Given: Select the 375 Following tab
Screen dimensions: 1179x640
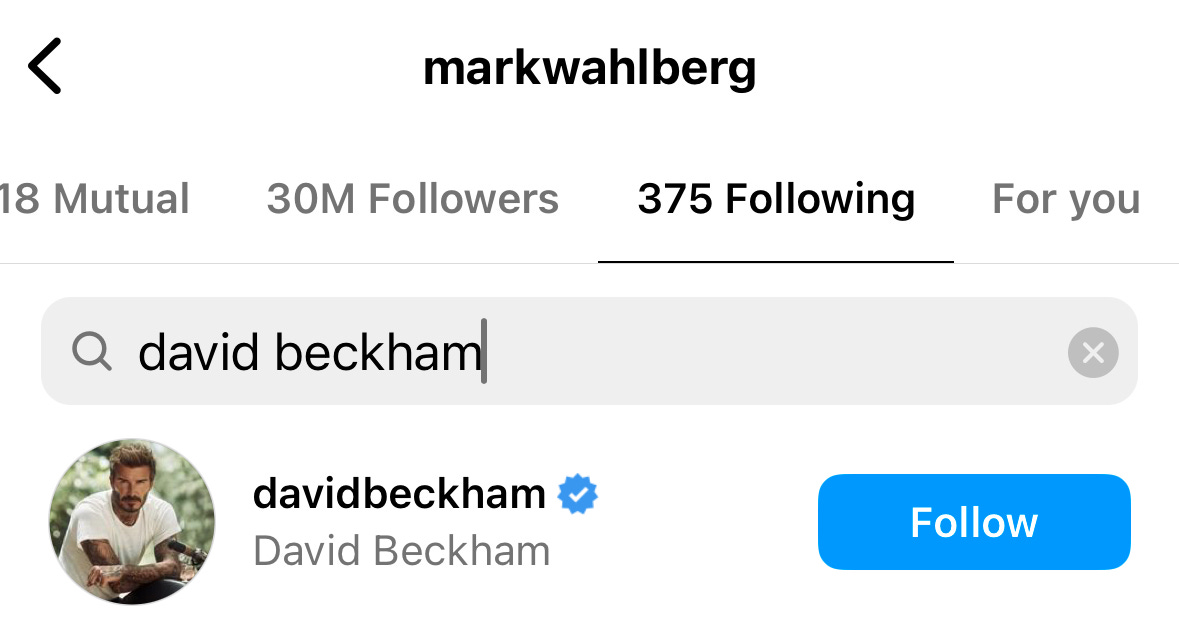Looking at the screenshot, I should click(776, 199).
